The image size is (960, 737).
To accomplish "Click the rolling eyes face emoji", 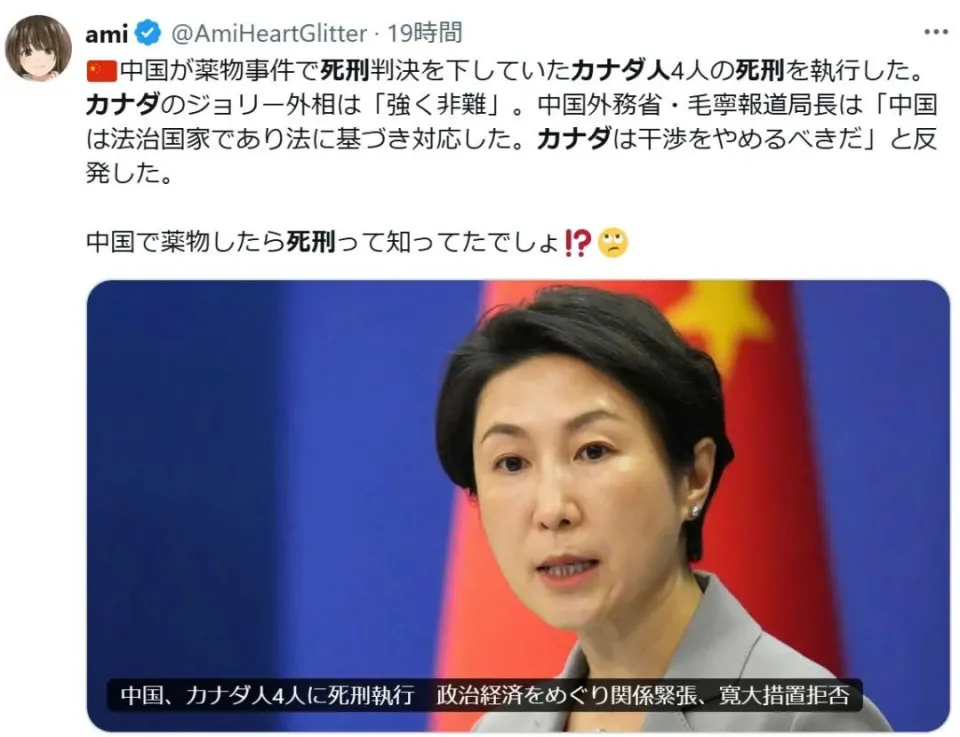I will coord(613,243).
